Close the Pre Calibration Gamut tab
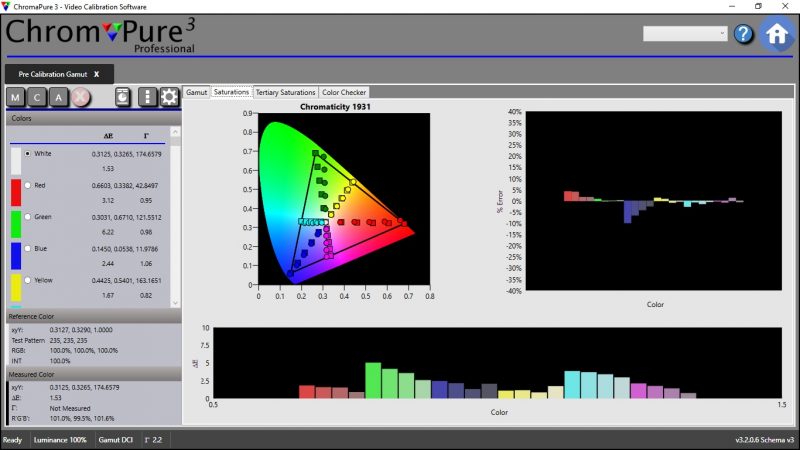 97,74
